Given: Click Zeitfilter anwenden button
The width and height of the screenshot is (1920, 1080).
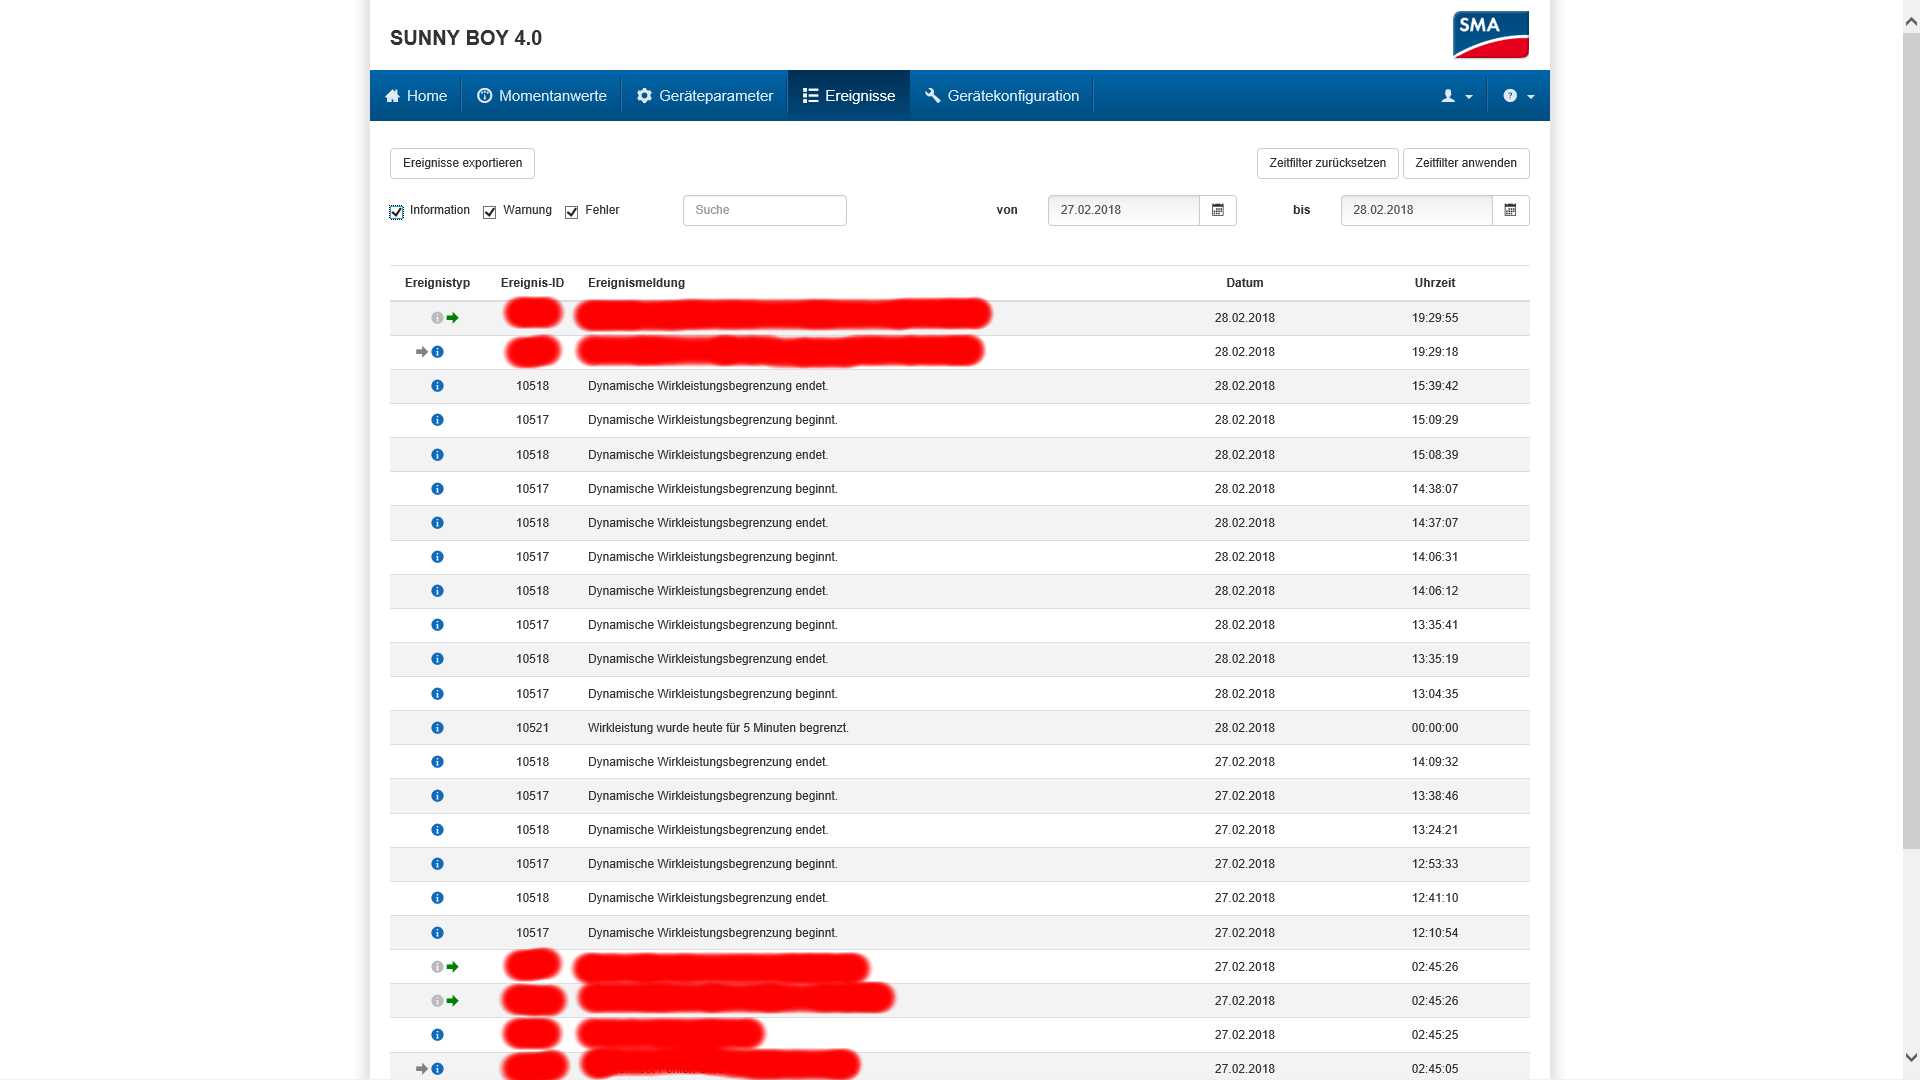Looking at the screenshot, I should pos(1465,163).
